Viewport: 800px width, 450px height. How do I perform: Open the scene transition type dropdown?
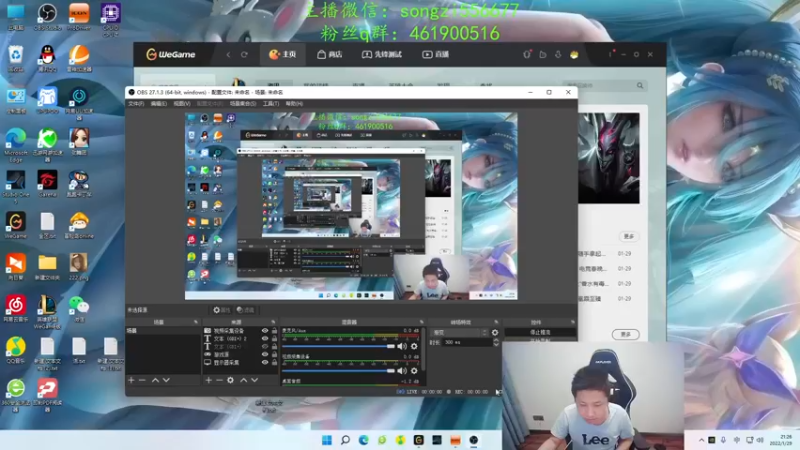click(x=460, y=333)
